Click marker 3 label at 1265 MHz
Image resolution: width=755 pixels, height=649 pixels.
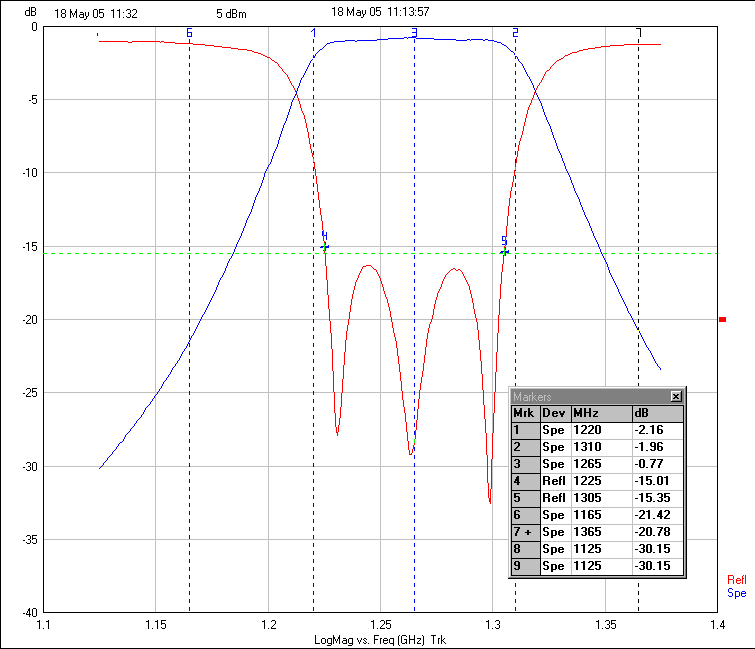point(415,33)
